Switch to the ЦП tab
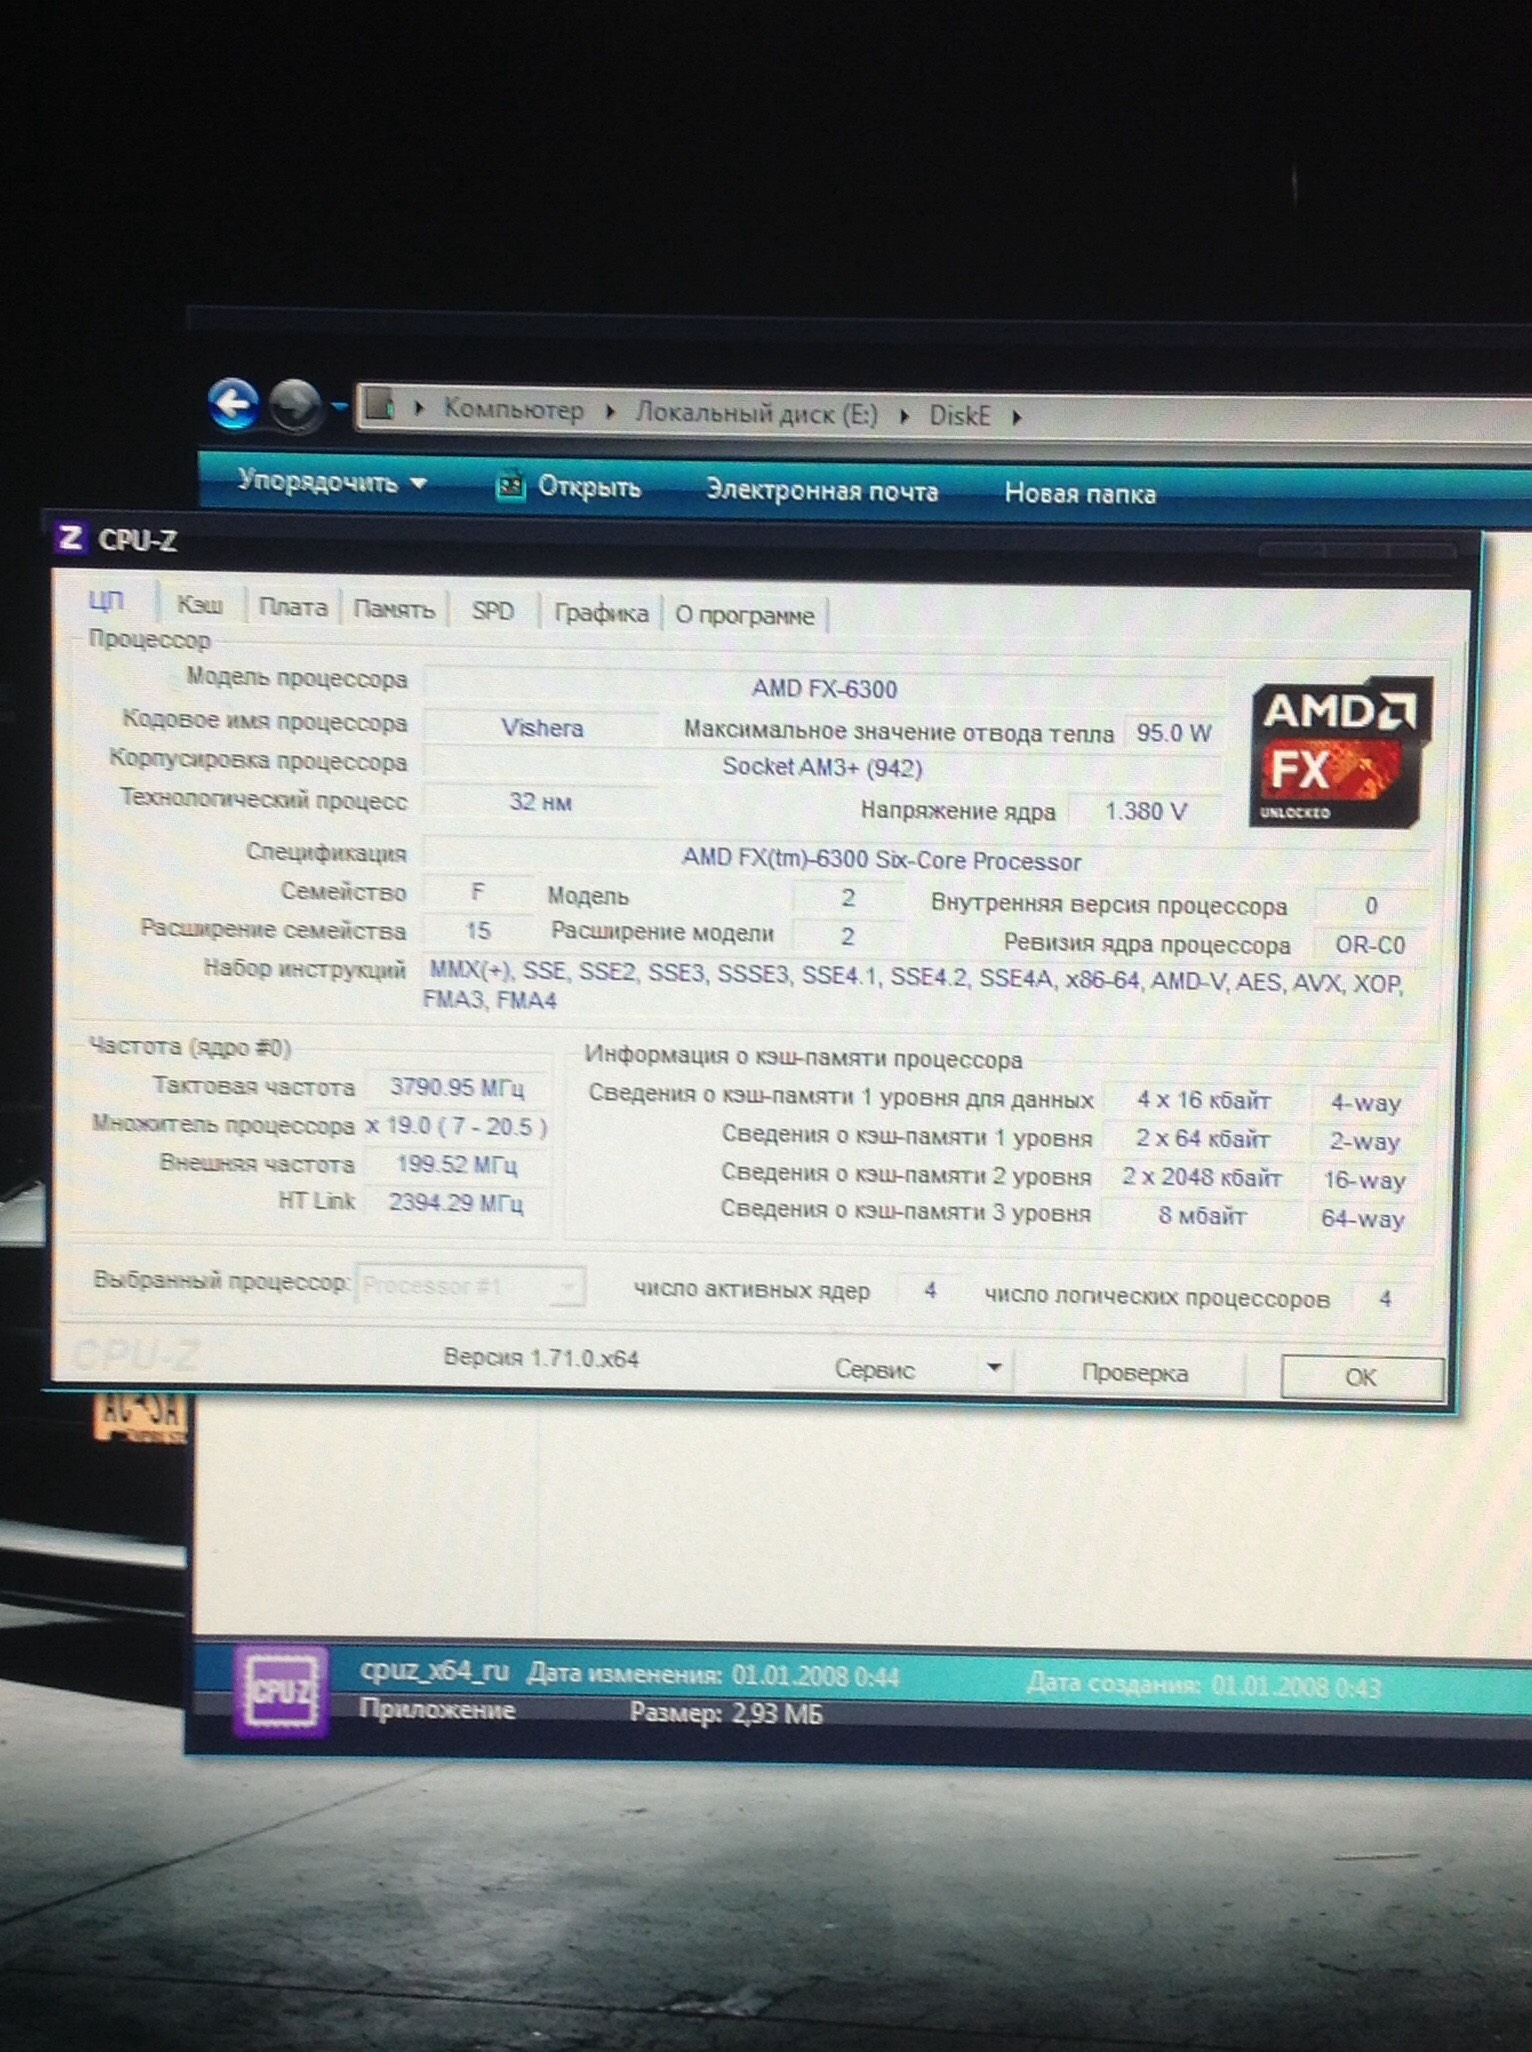 107,601
